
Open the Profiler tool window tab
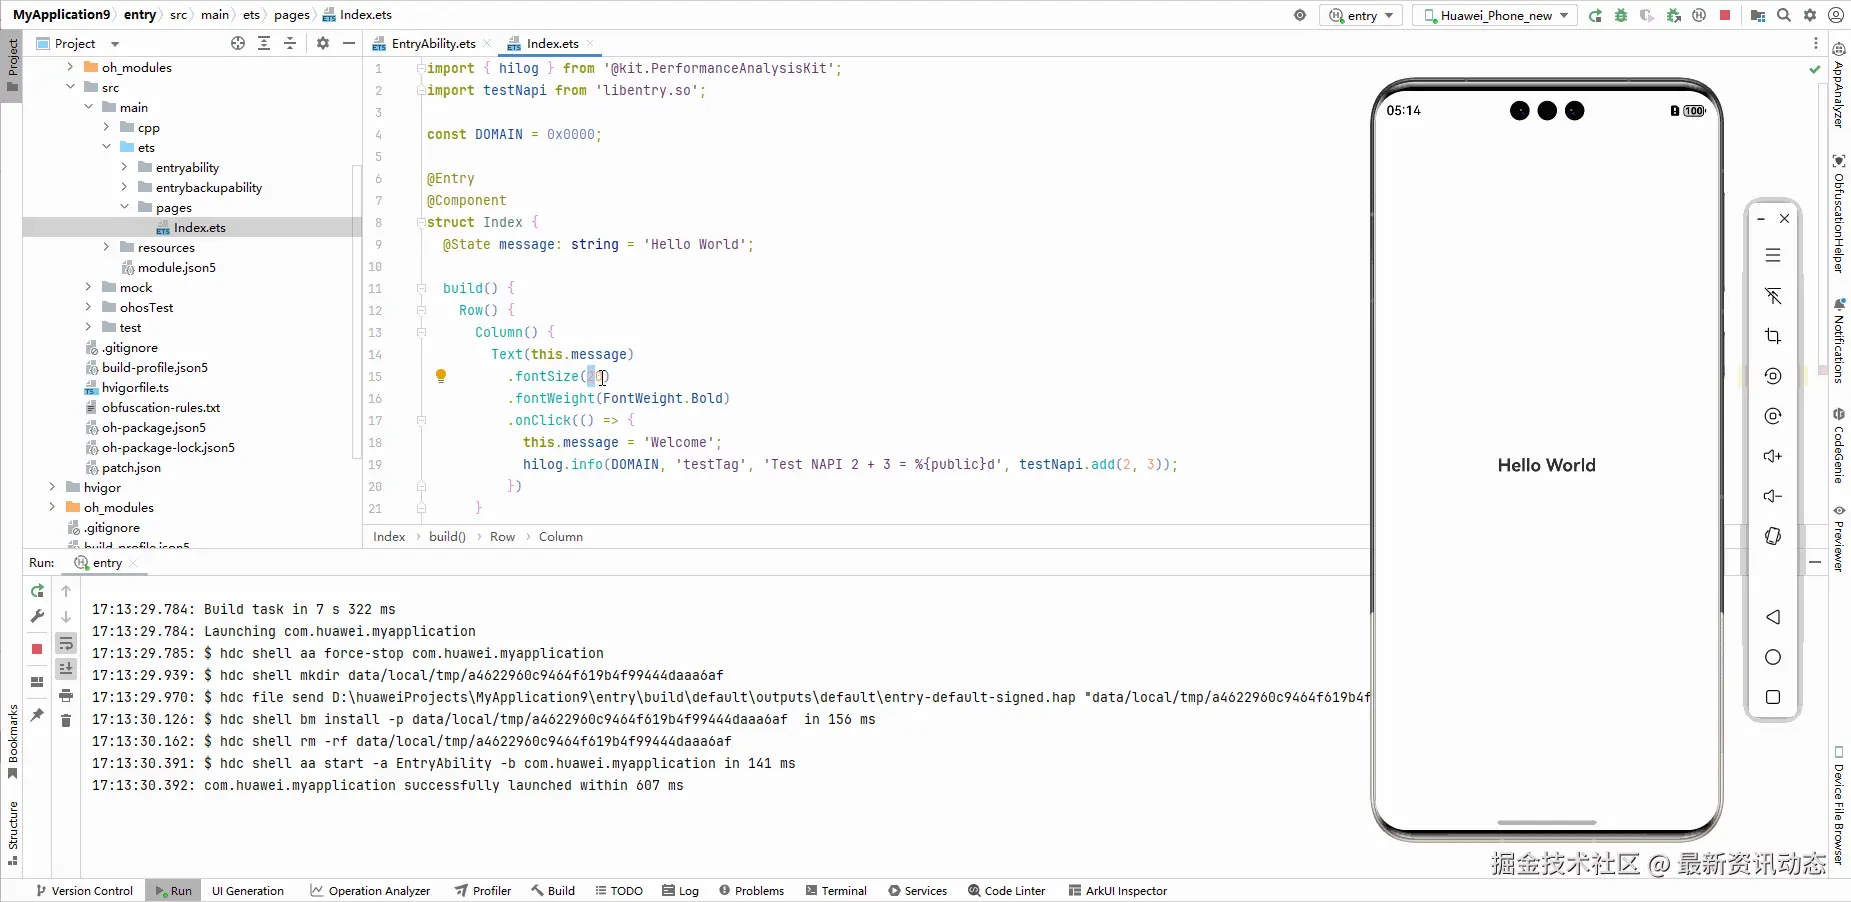point(482,890)
